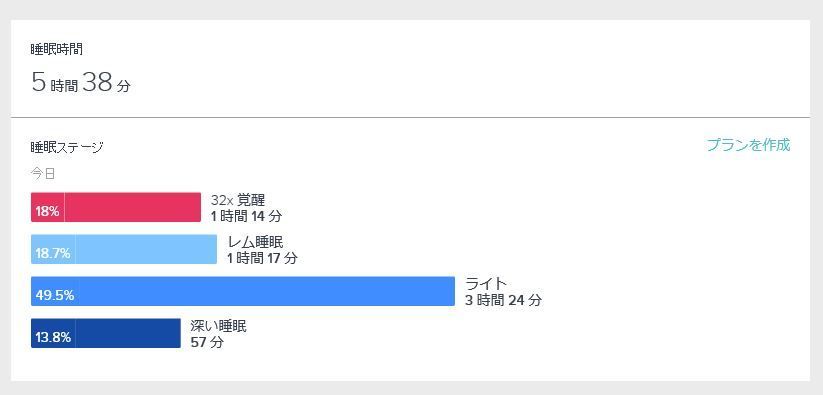The height and width of the screenshot is (395, 823).
Task: Select the dark blue 深い睡眠 bar
Action: click(105, 333)
